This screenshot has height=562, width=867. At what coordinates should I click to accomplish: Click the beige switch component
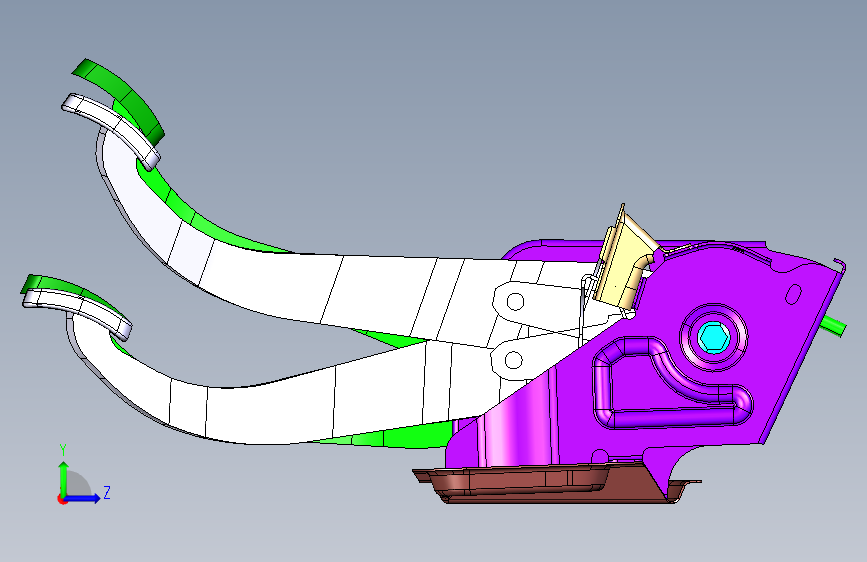[x=625, y=260]
